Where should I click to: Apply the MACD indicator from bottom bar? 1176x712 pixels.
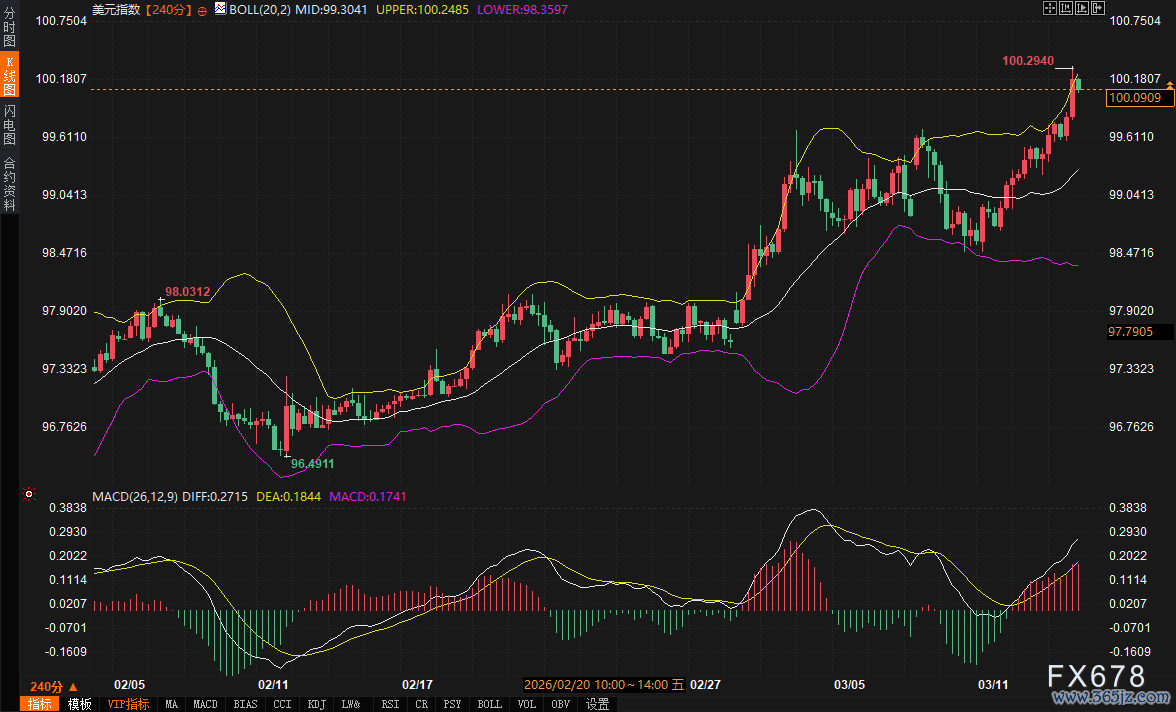coord(206,704)
